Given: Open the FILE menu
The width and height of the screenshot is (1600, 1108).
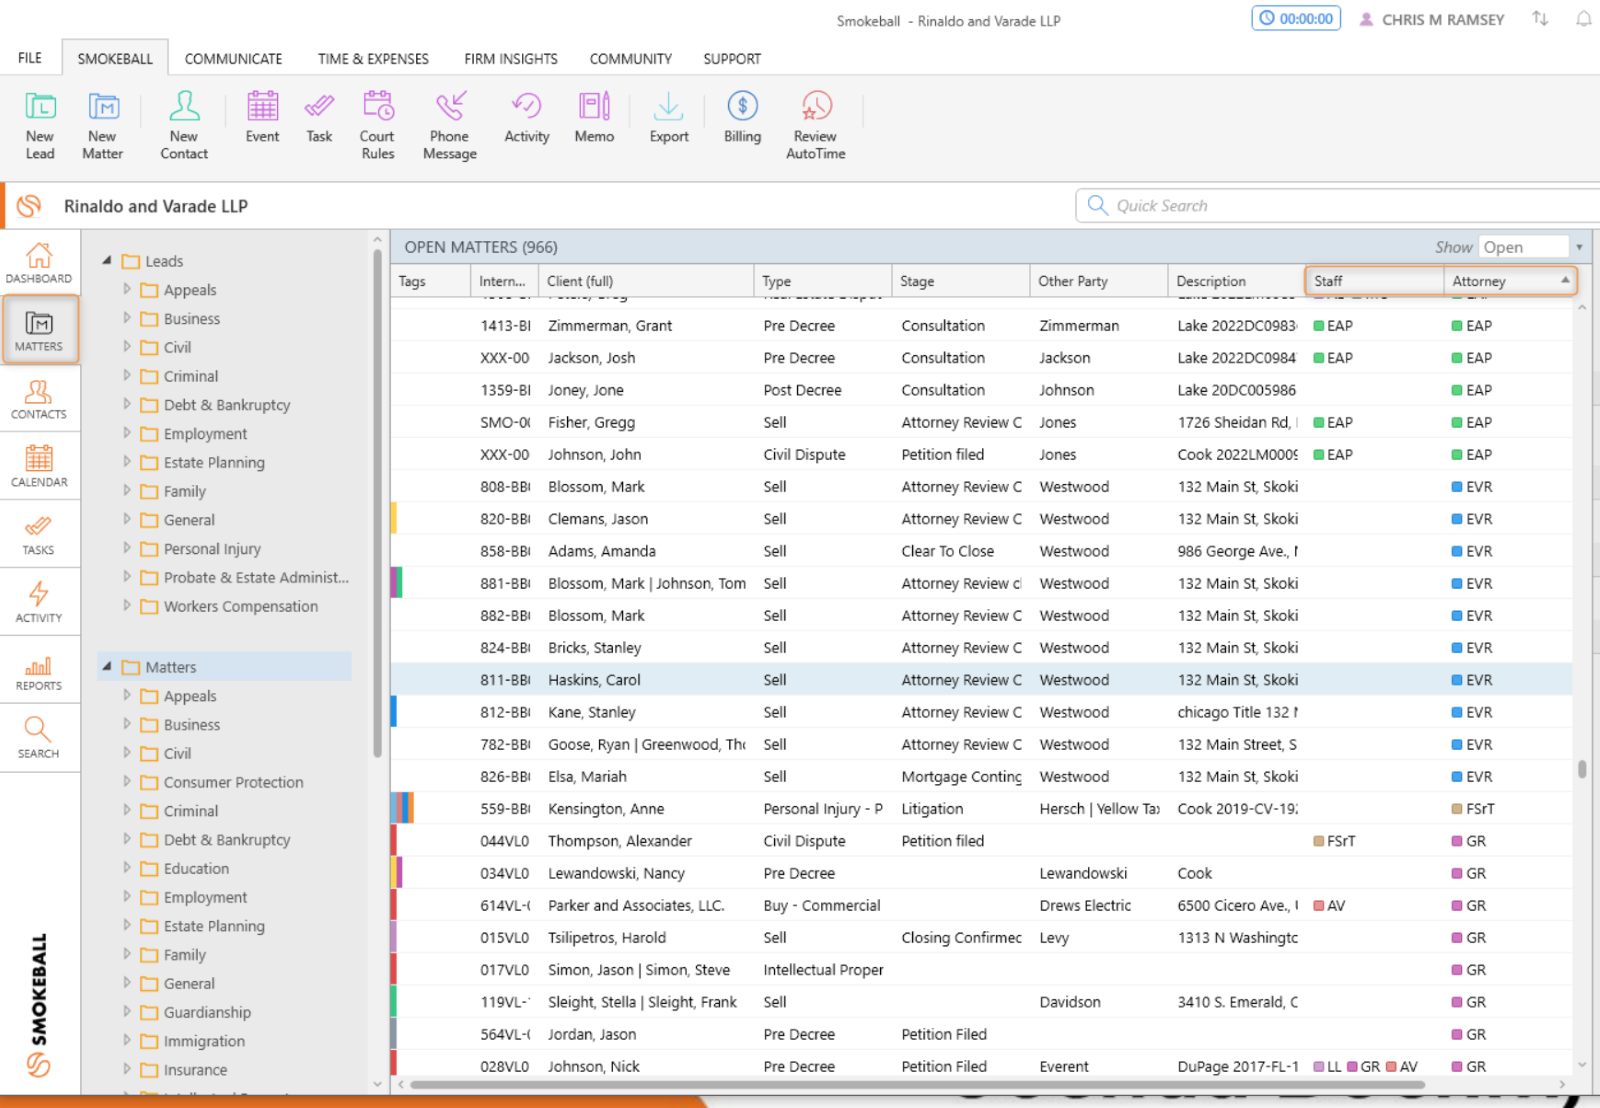Looking at the screenshot, I should click(x=30, y=58).
